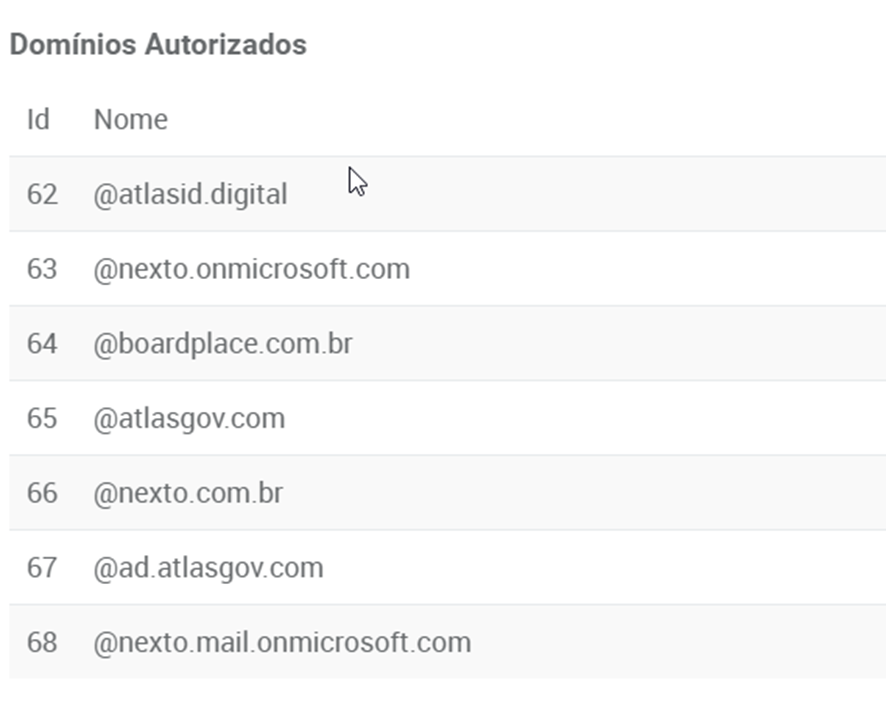The height and width of the screenshot is (708, 886).
Task: Sort by the Nome column header
Action: point(131,120)
